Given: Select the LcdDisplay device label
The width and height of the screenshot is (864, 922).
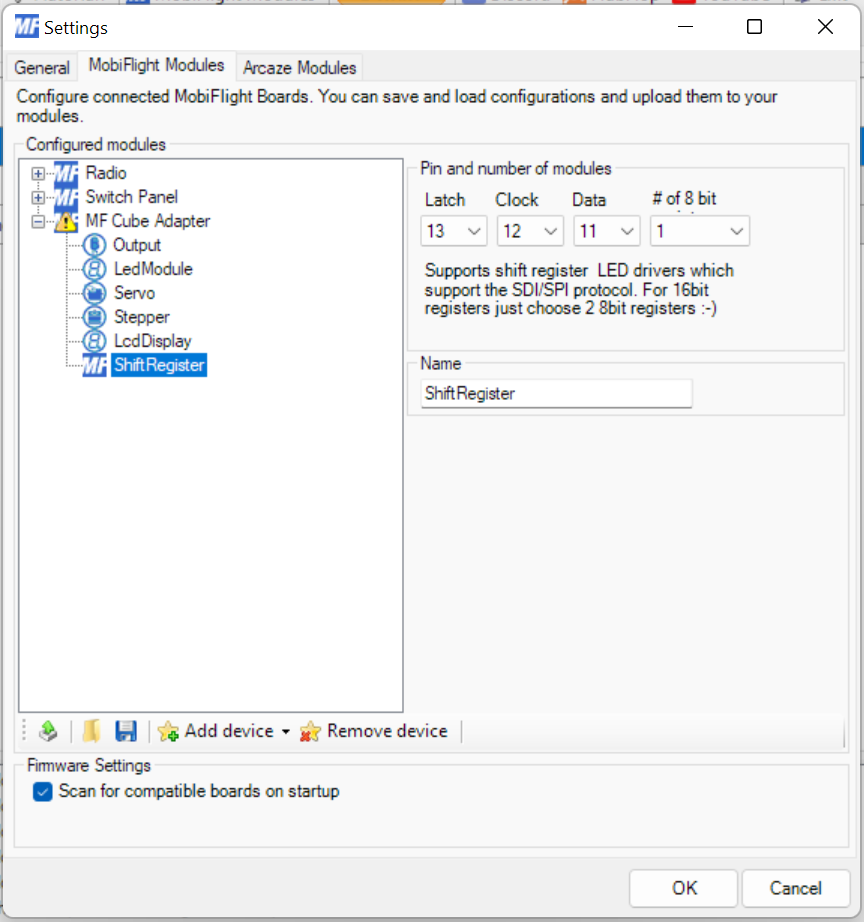Looking at the screenshot, I should click(152, 341).
